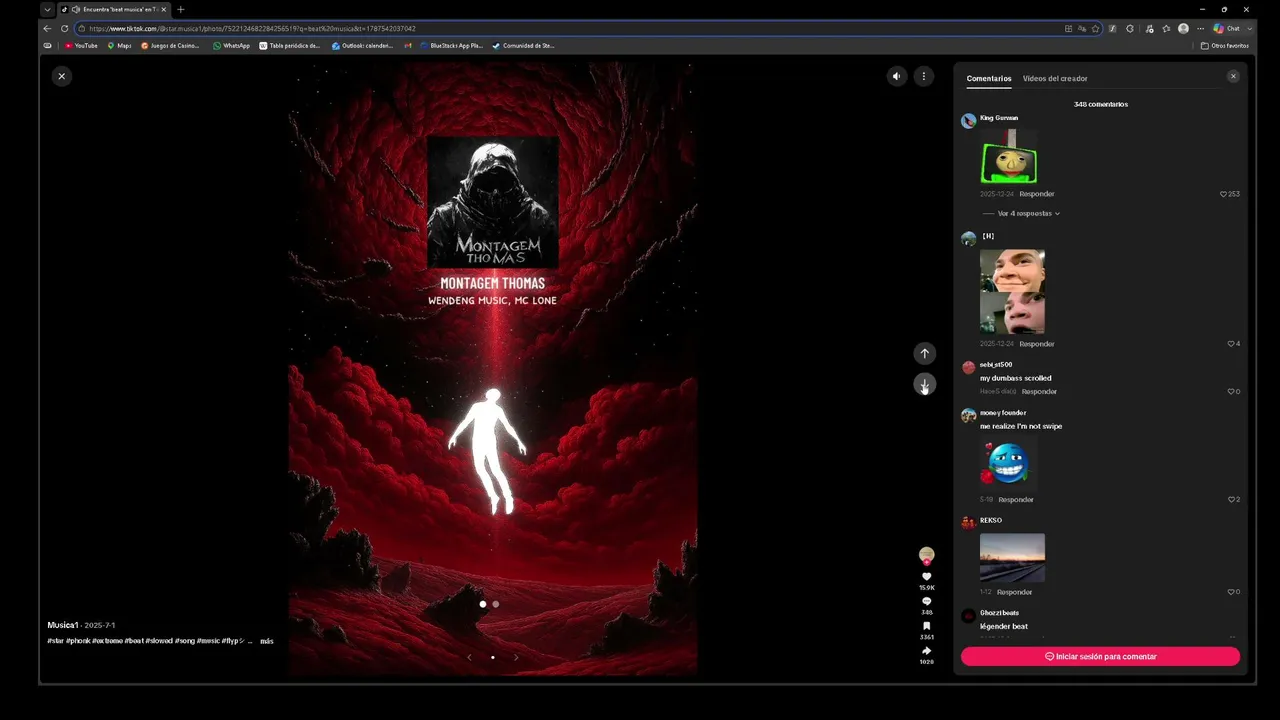Open Ghozzi beats' profile avatar
Viewport: 1280px width, 720px height.
[968, 616]
